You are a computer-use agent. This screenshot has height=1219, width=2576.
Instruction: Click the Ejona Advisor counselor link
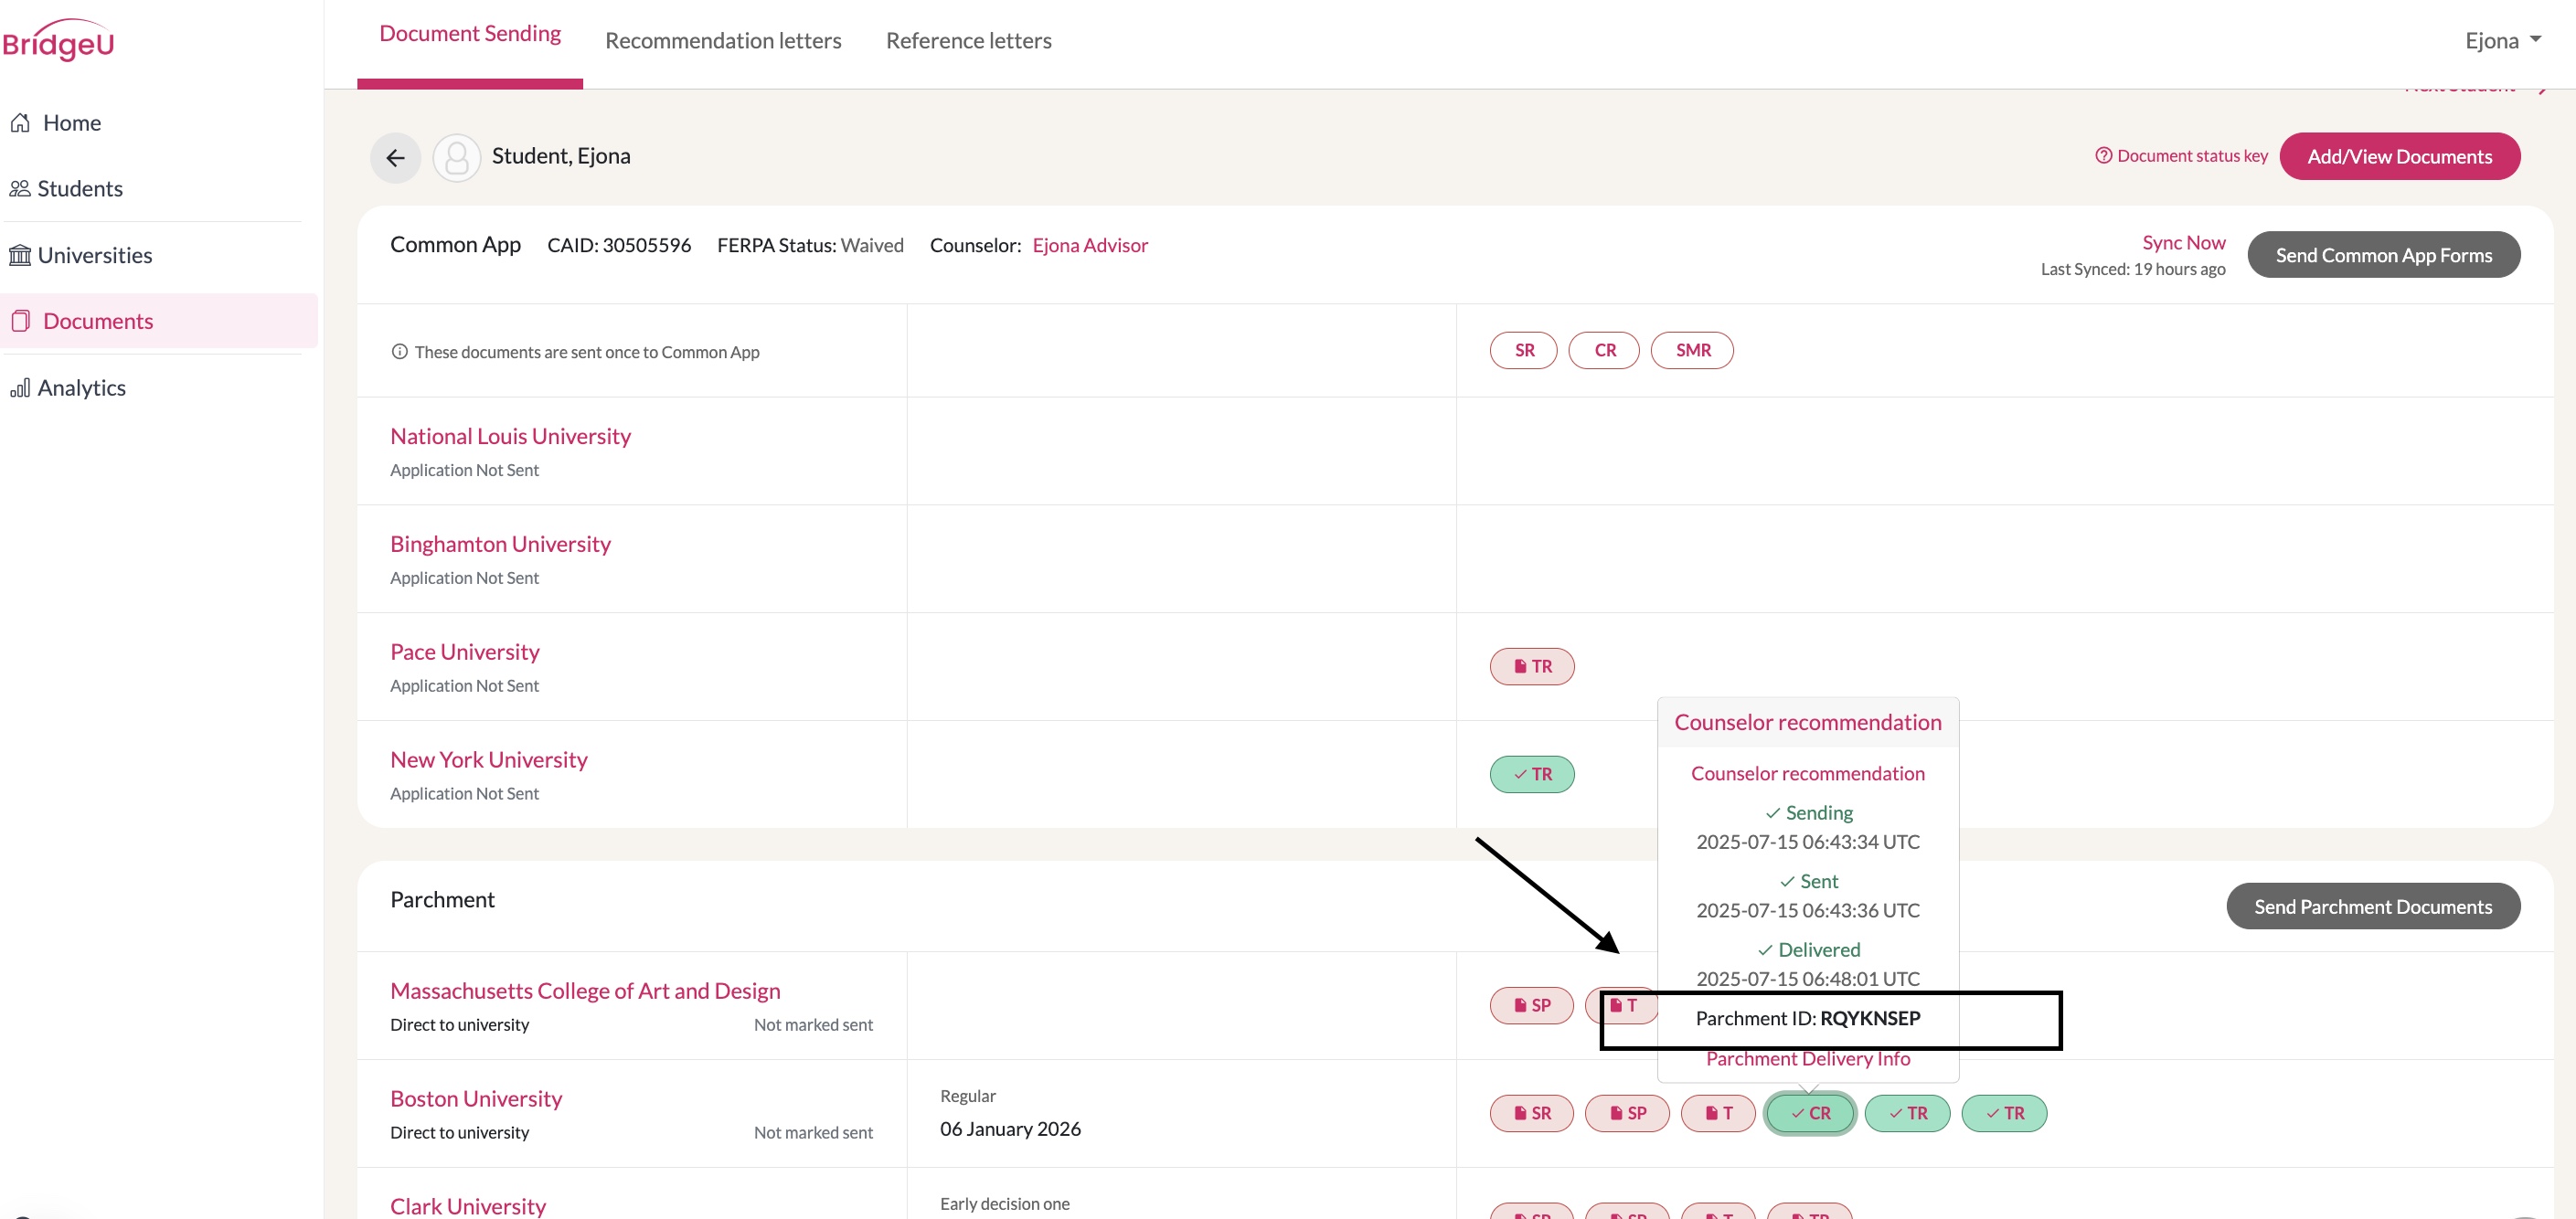pos(1090,245)
